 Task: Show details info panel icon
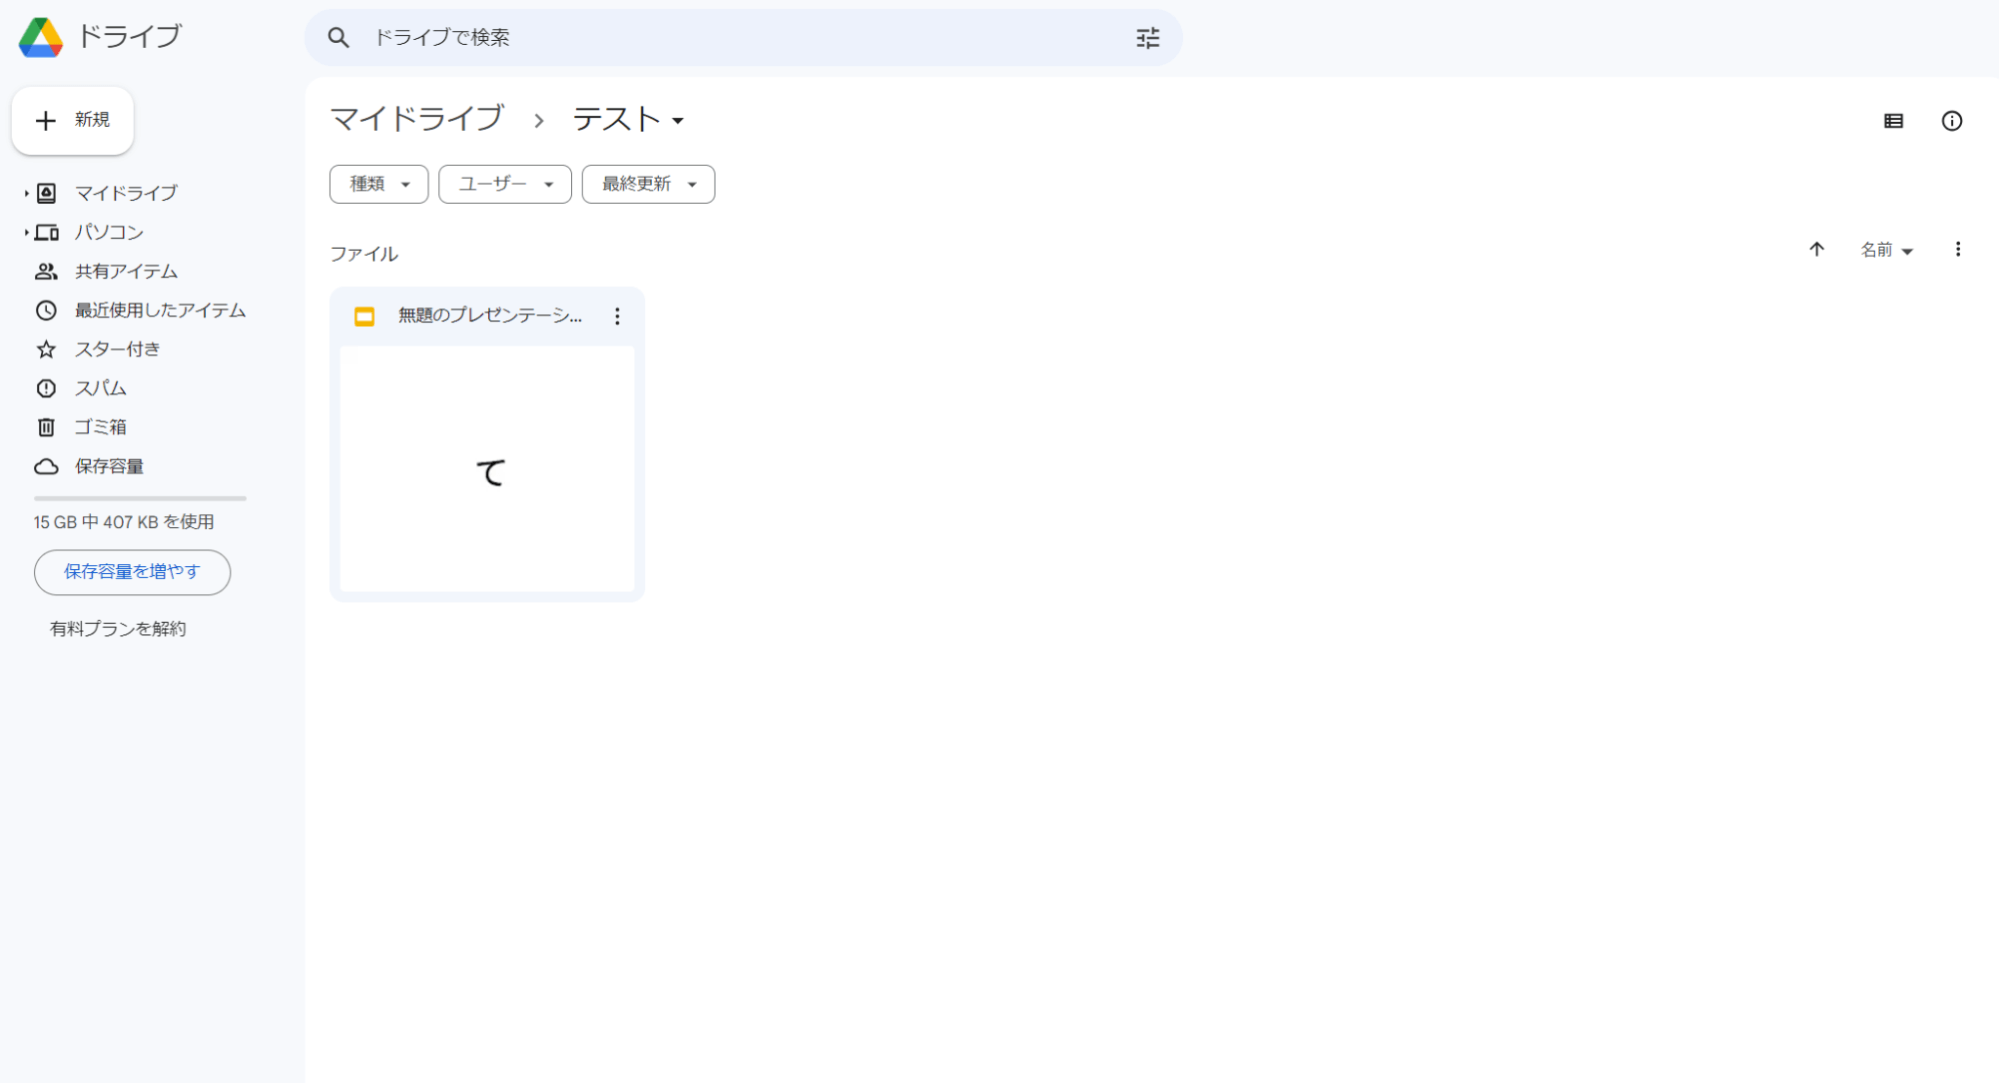[x=1951, y=121]
